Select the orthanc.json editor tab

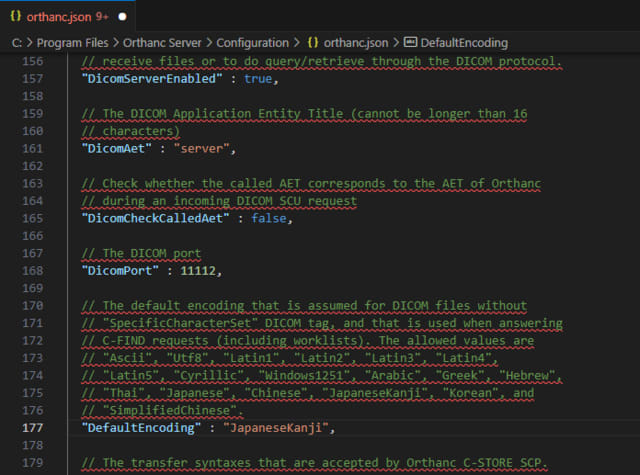click(65, 17)
